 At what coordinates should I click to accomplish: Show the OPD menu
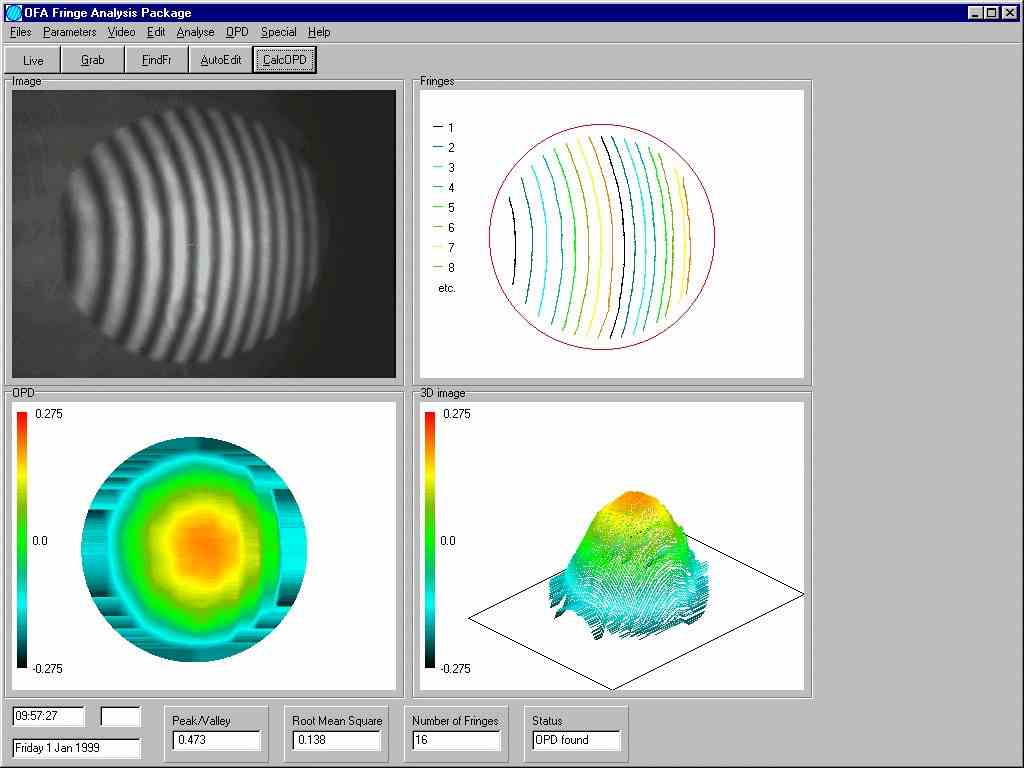pos(237,32)
